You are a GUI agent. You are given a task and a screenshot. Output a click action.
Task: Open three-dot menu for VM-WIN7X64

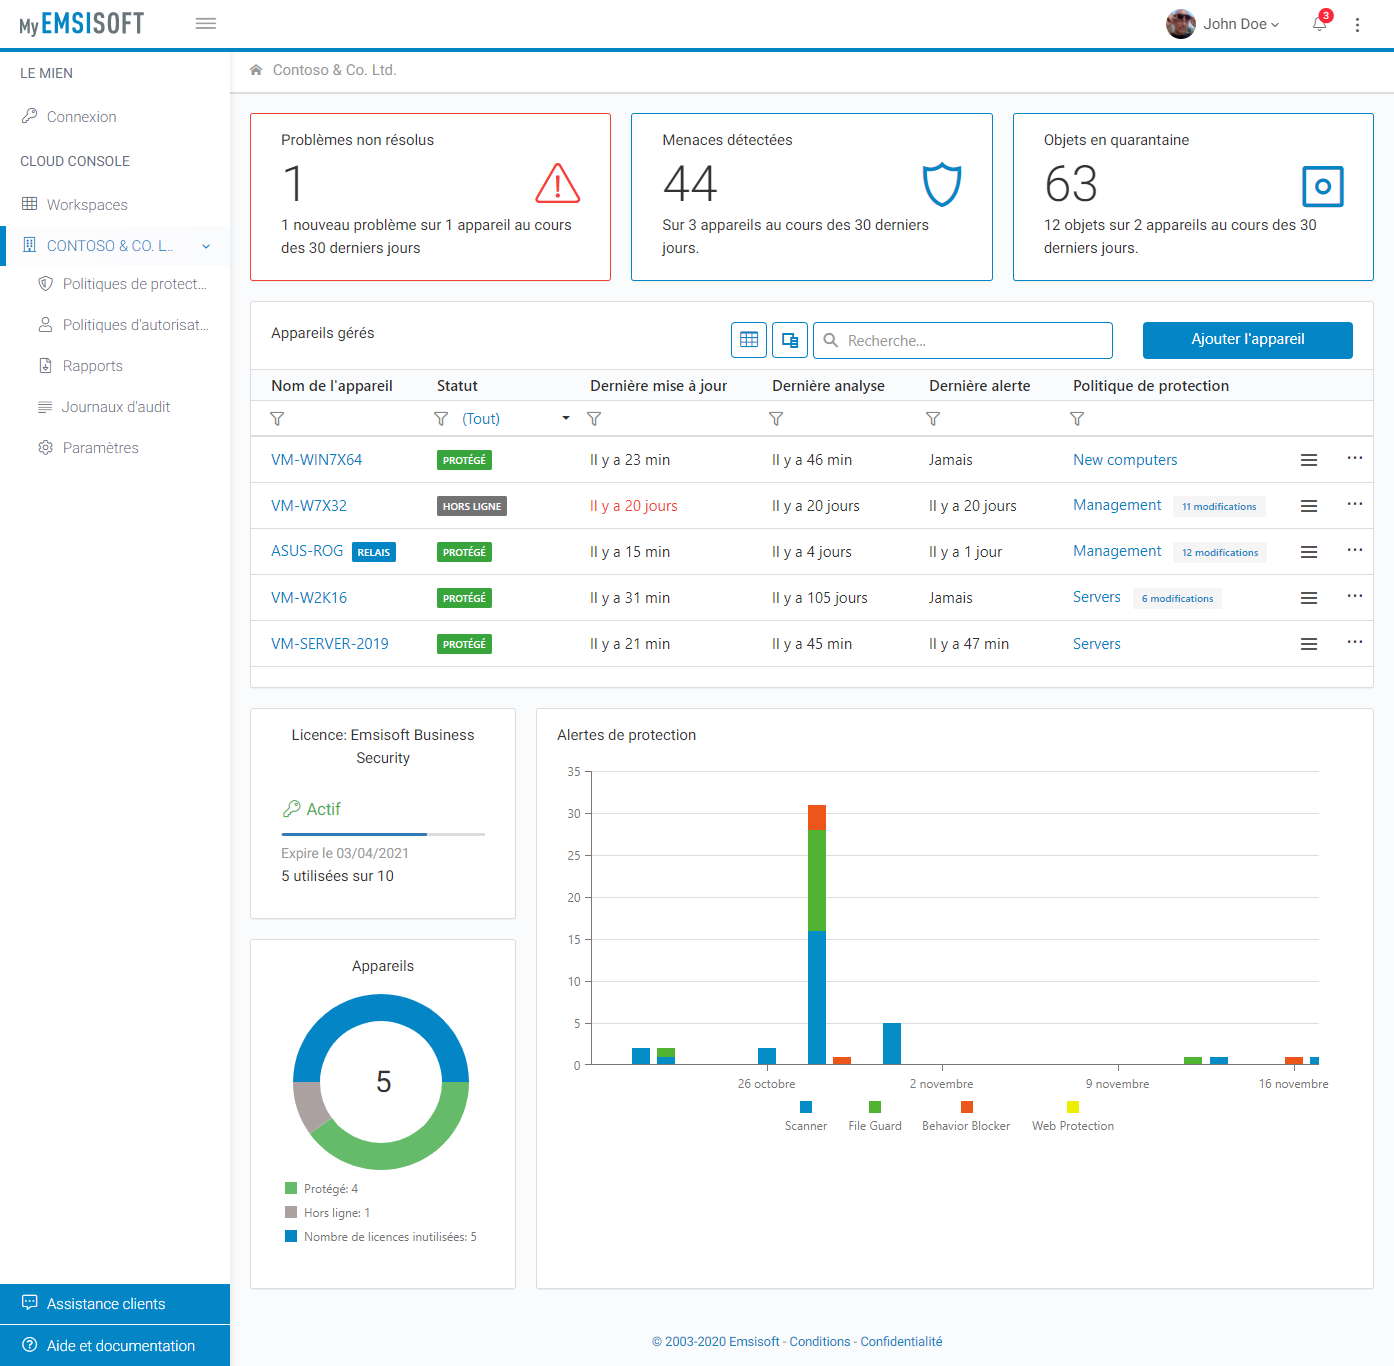1355,458
